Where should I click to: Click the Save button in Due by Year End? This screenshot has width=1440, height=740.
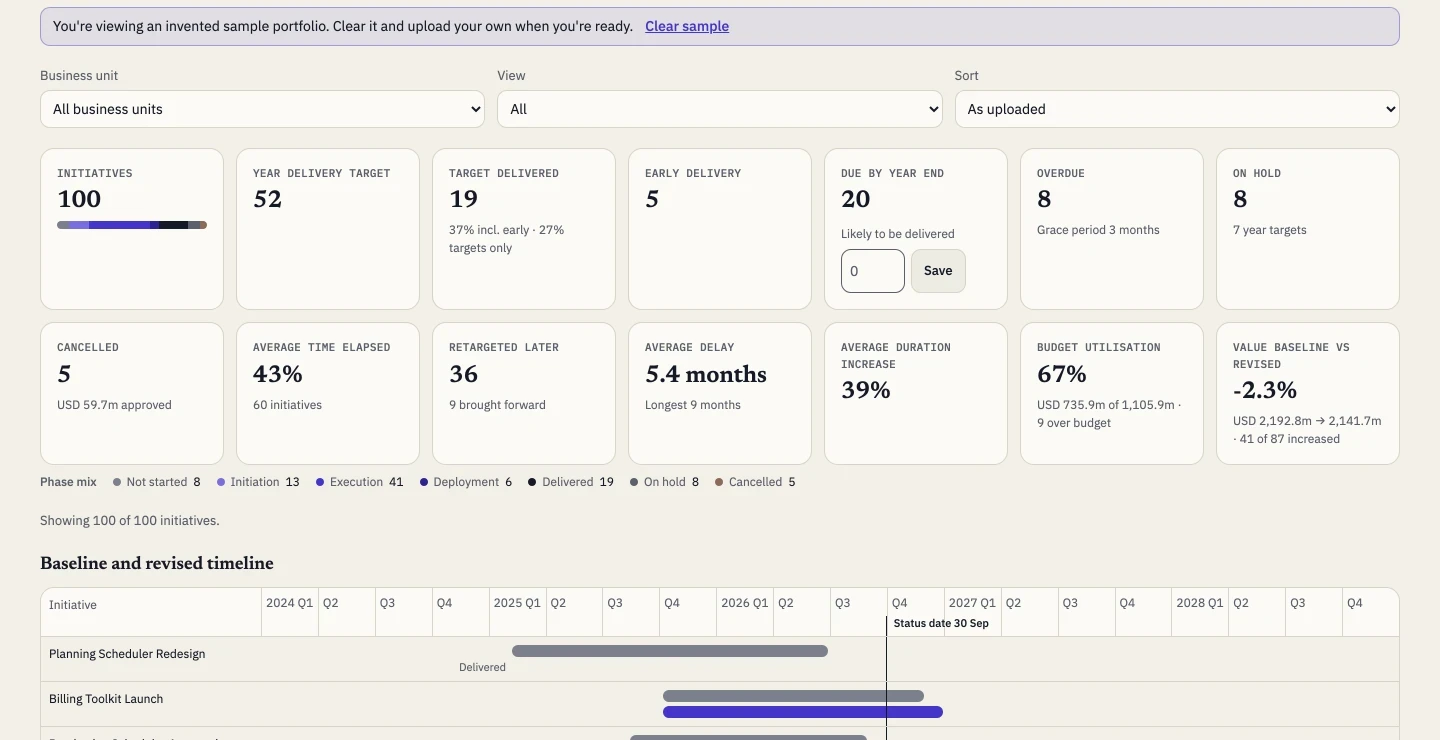point(938,271)
